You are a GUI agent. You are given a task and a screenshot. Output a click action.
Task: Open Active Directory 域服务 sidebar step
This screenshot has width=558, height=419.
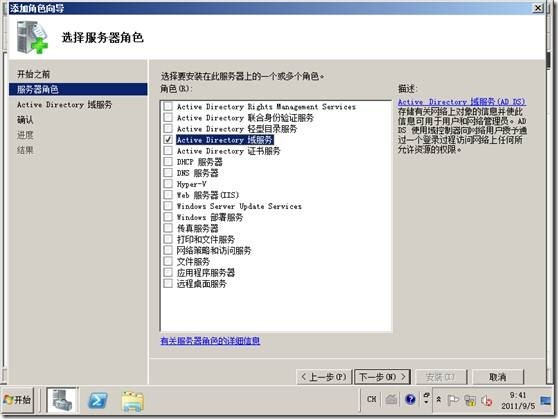64,105
